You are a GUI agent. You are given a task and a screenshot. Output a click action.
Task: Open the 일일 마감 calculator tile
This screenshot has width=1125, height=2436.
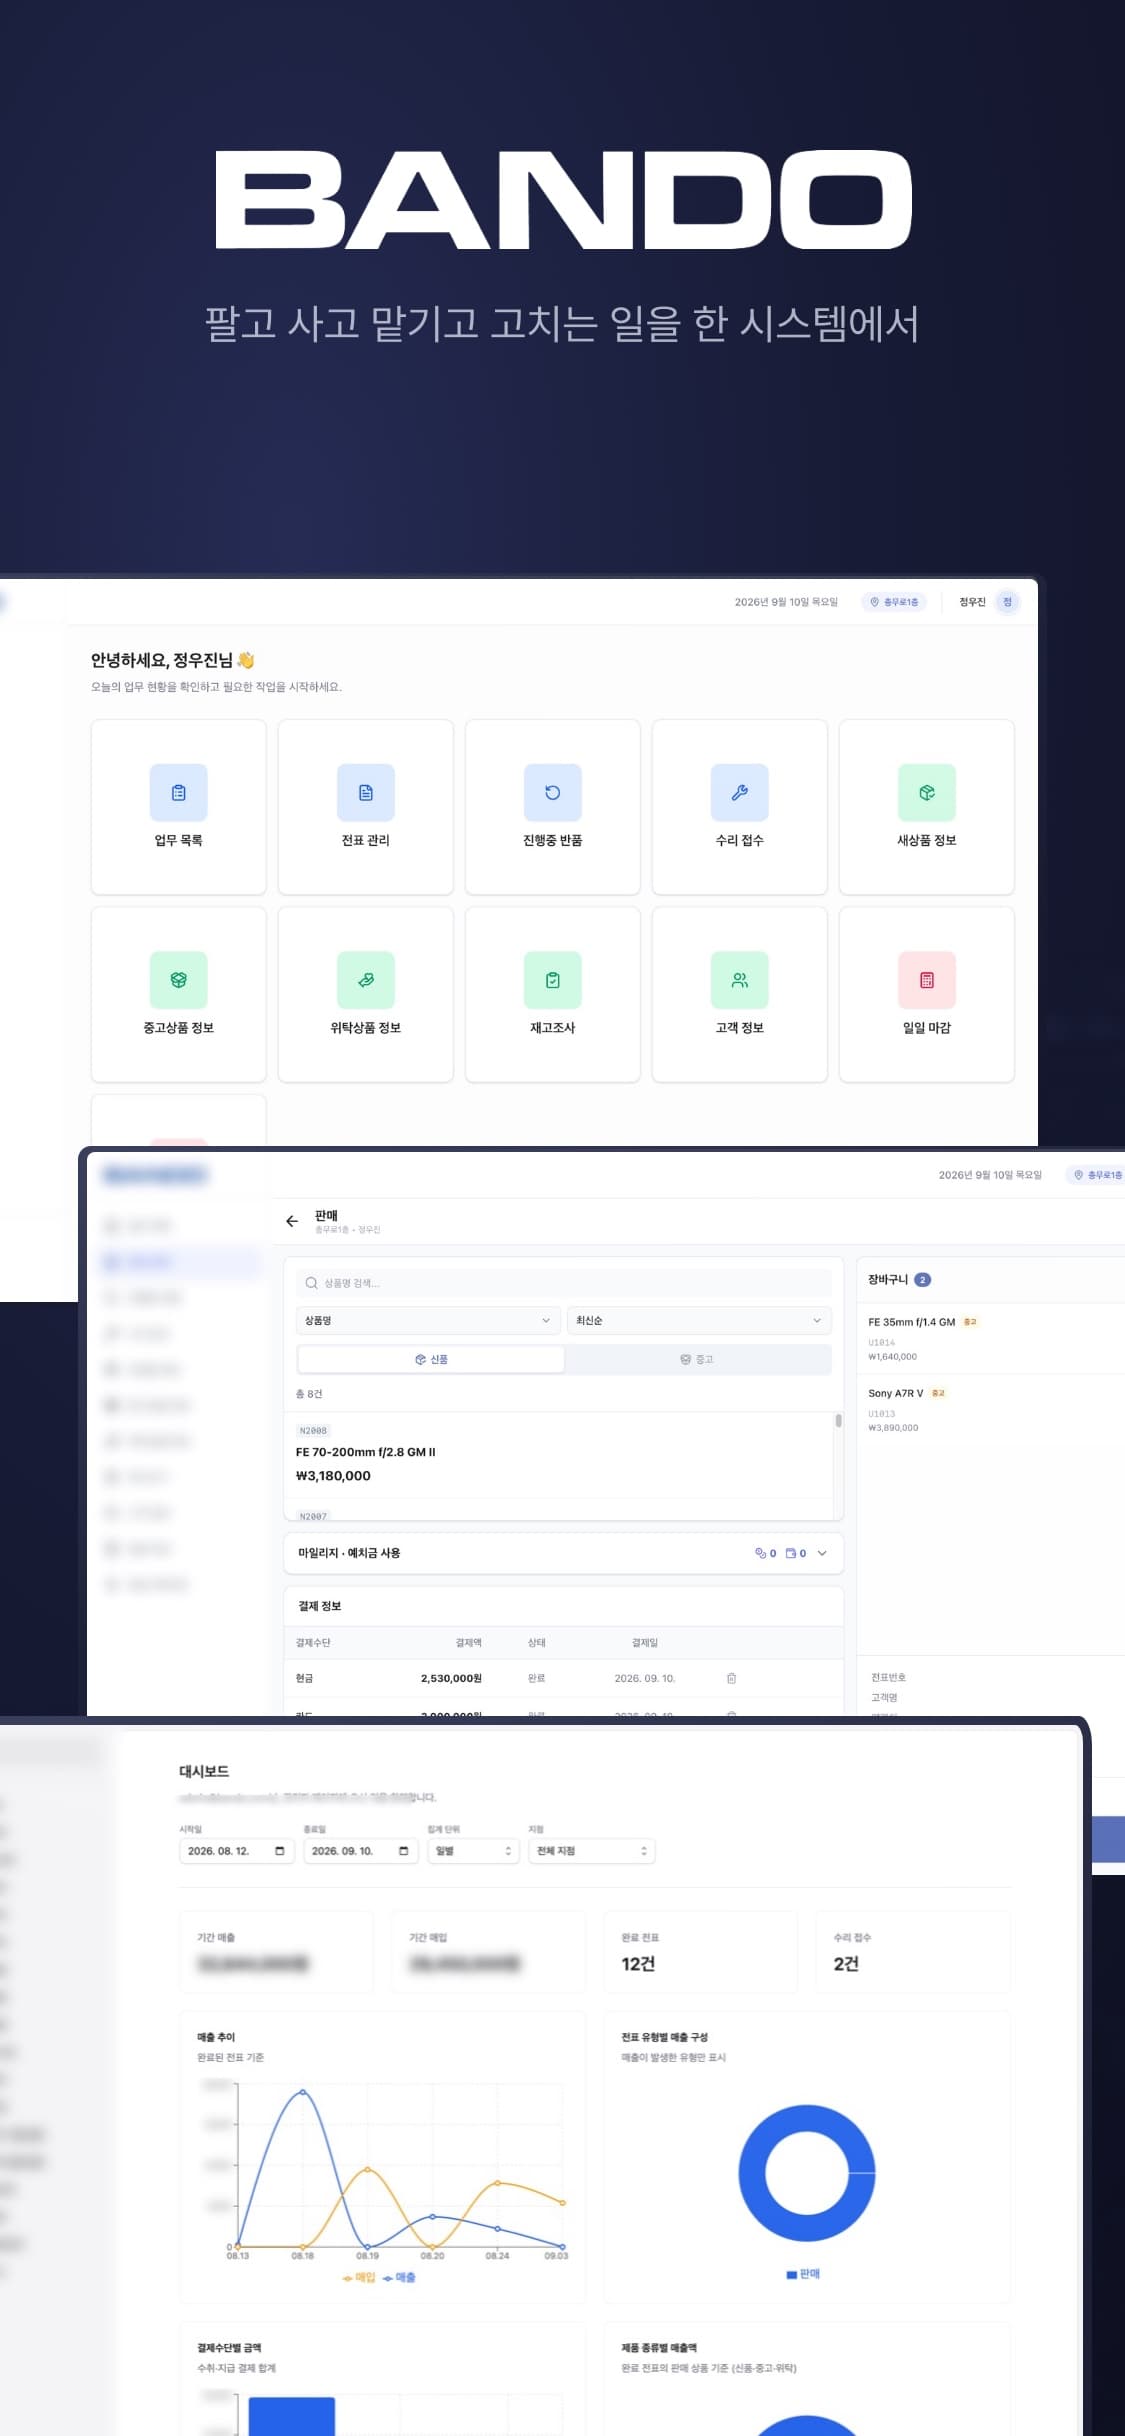926,994
